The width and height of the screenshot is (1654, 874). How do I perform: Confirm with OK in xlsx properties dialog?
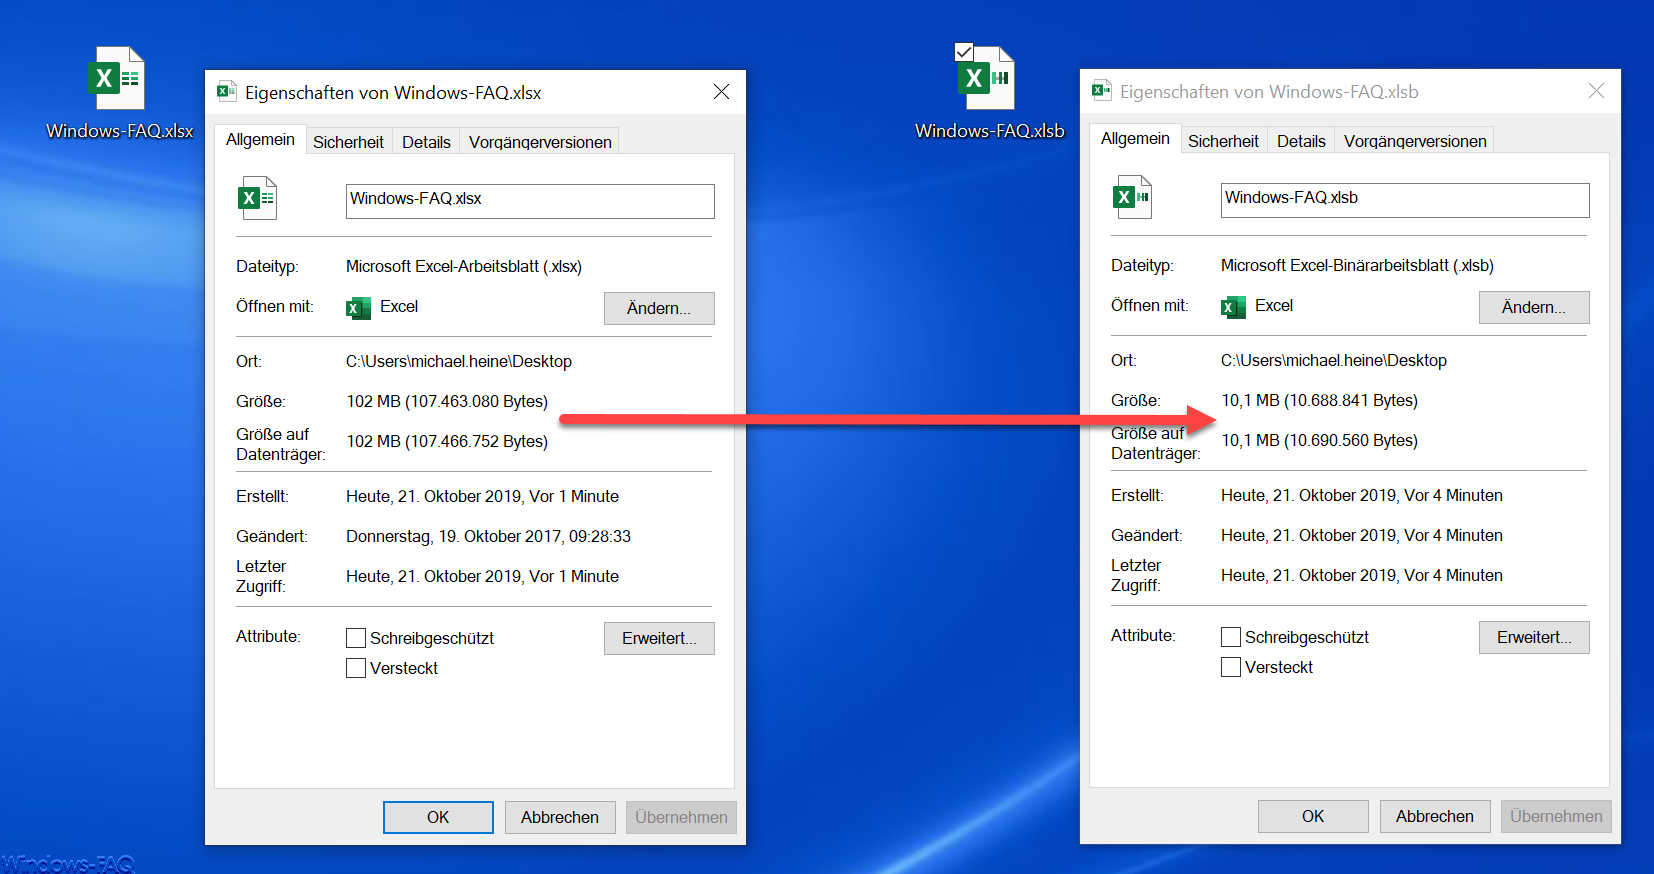[438, 817]
